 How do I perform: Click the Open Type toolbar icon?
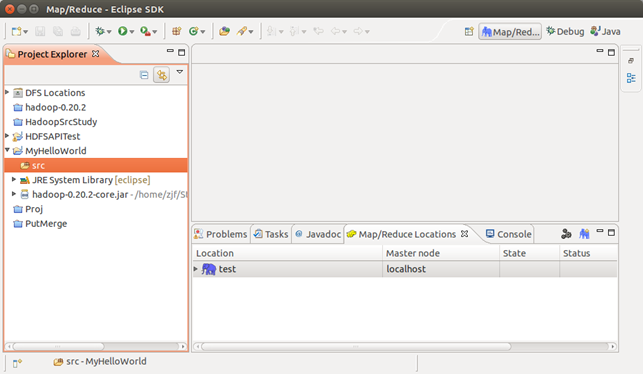(224, 31)
